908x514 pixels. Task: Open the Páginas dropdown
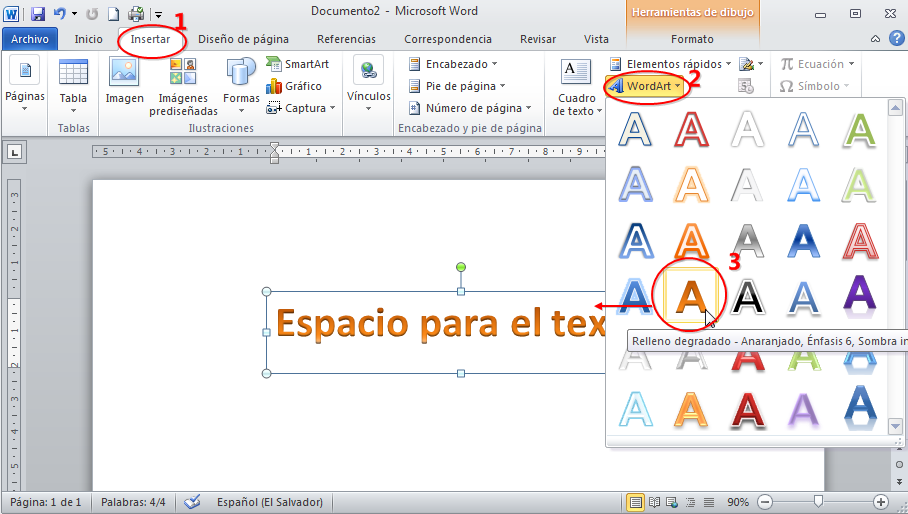click(x=25, y=84)
